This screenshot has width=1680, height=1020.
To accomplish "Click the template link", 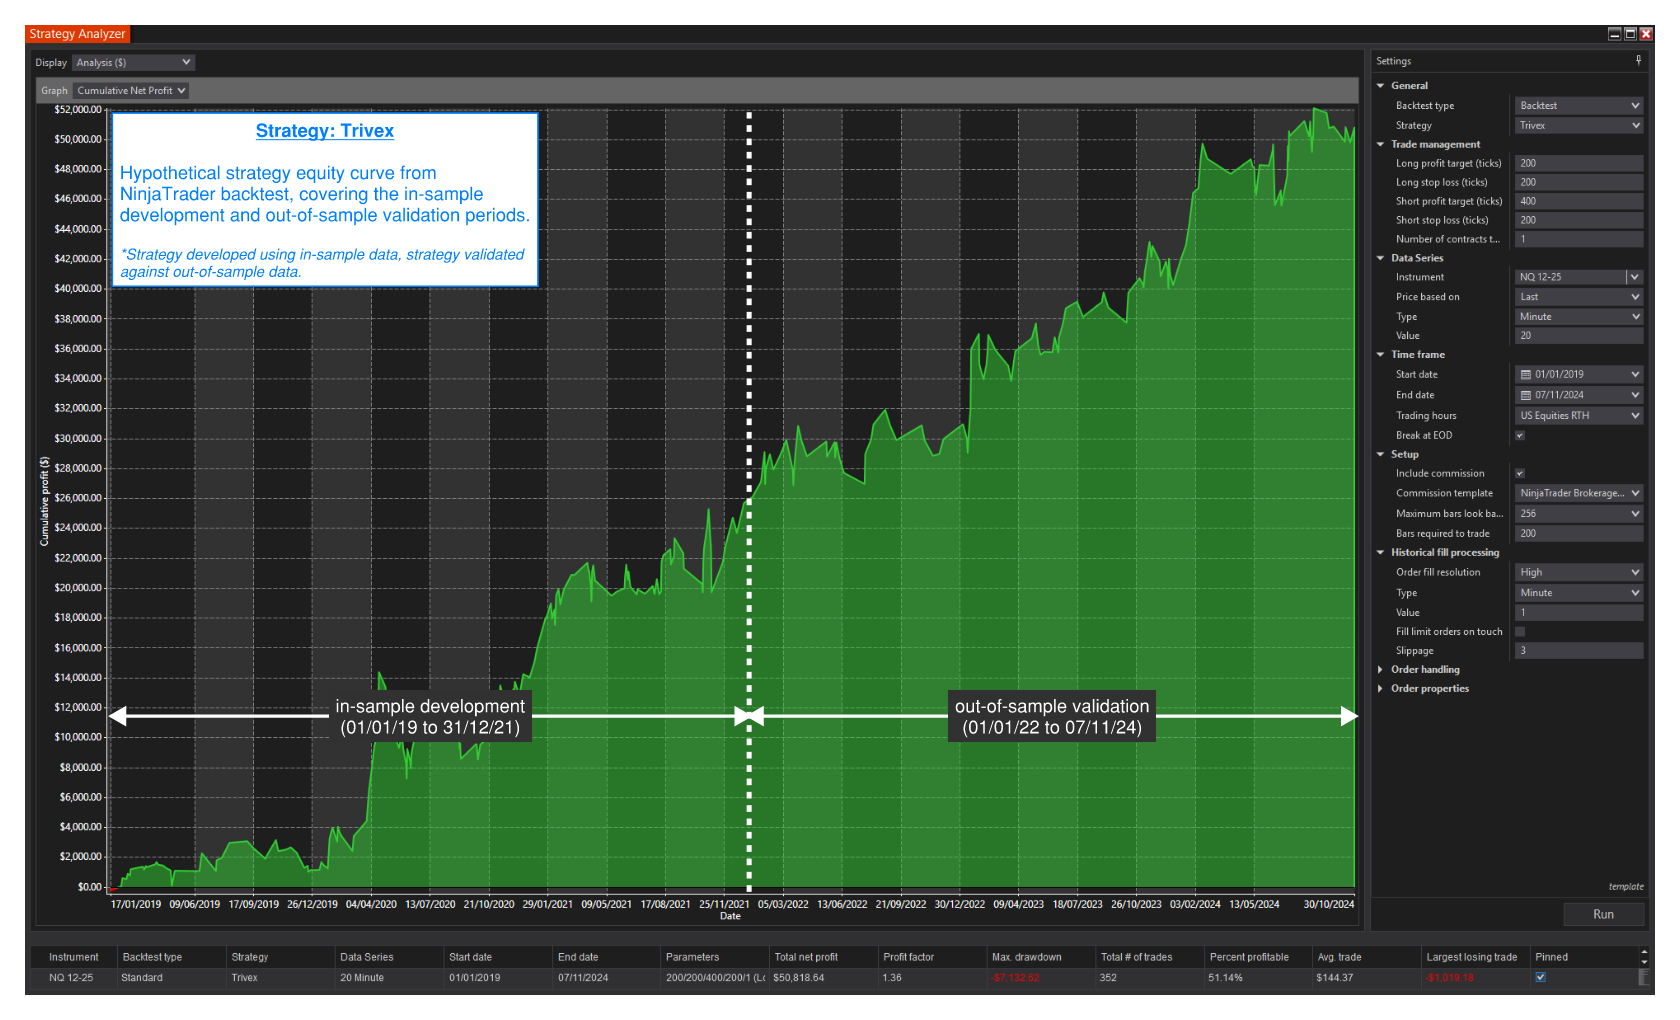I will [x=1625, y=887].
